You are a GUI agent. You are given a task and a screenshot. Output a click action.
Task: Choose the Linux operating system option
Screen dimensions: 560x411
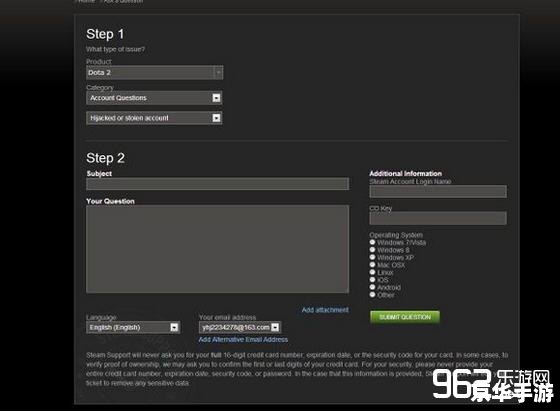pyautogui.click(x=372, y=272)
